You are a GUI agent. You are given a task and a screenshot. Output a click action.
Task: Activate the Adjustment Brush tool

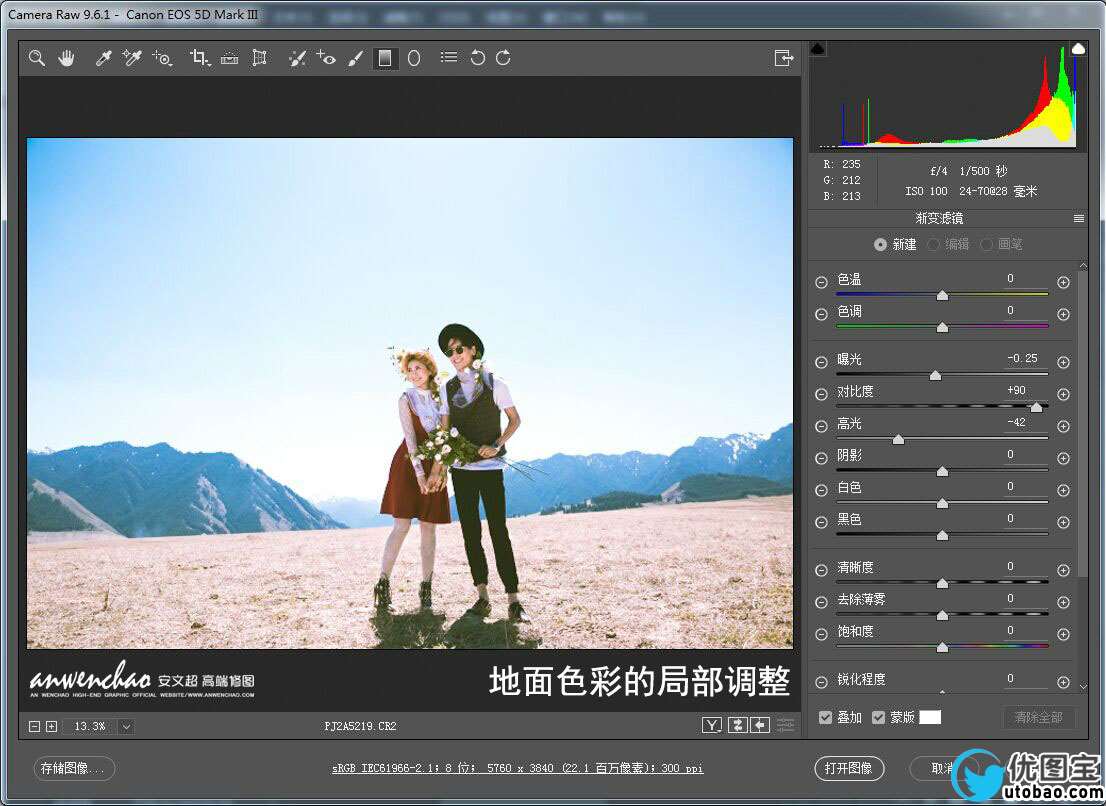click(x=355, y=59)
